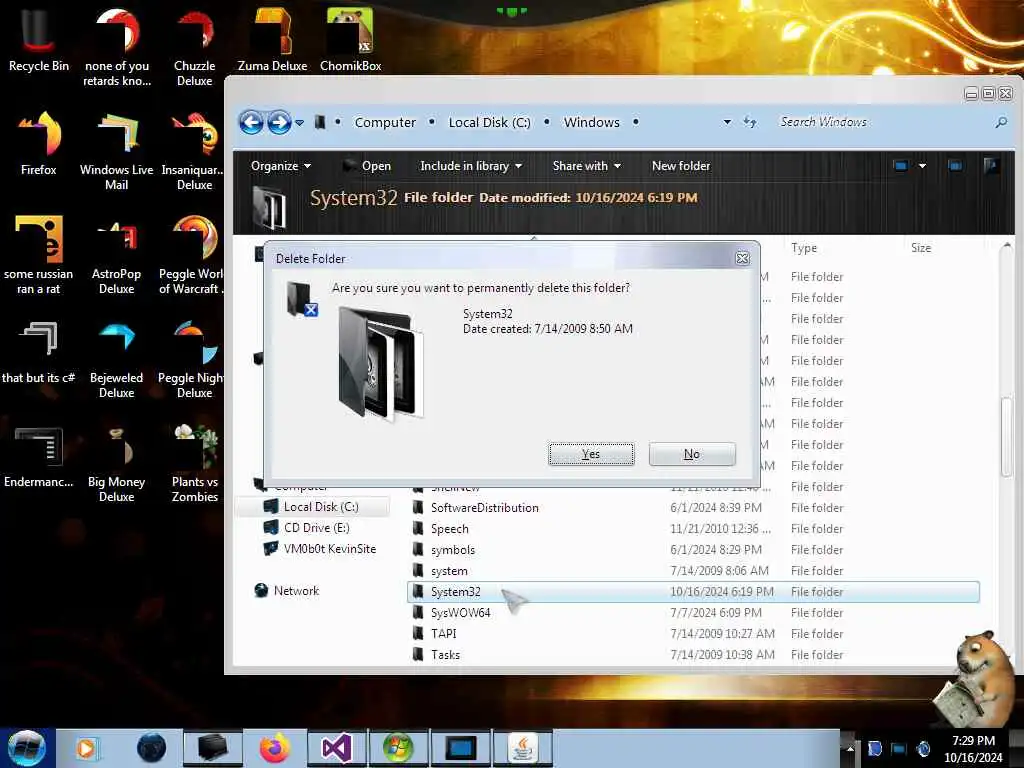1024x768 pixels.
Task: Show the preview pane icon
Action: (x=955, y=166)
